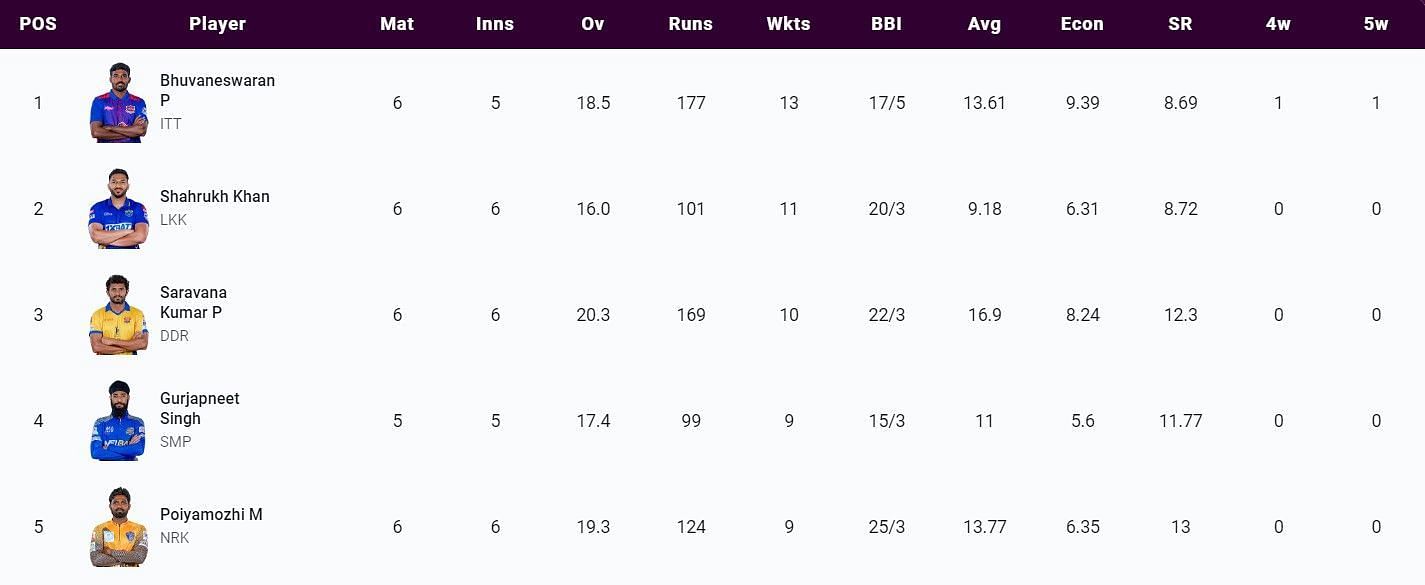Viewport: 1425px width, 585px height.
Task: Open Poiyamozhi M name link
Action: [211, 515]
